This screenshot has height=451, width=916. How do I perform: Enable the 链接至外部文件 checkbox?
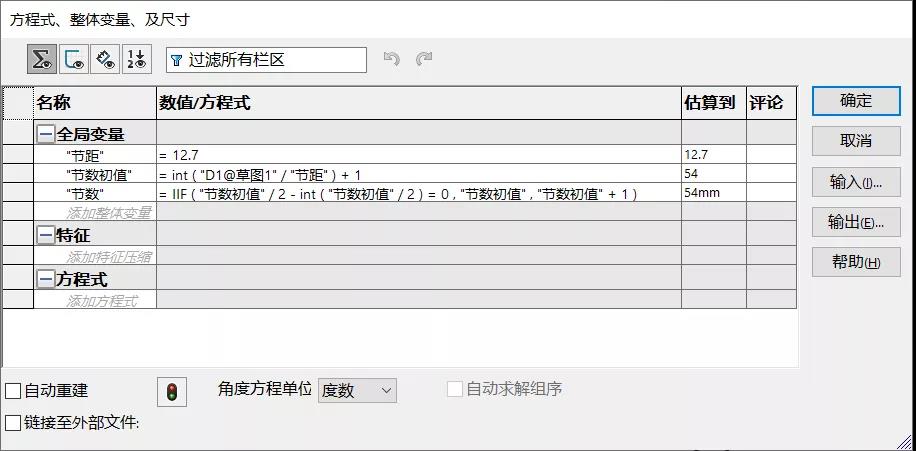[13, 422]
